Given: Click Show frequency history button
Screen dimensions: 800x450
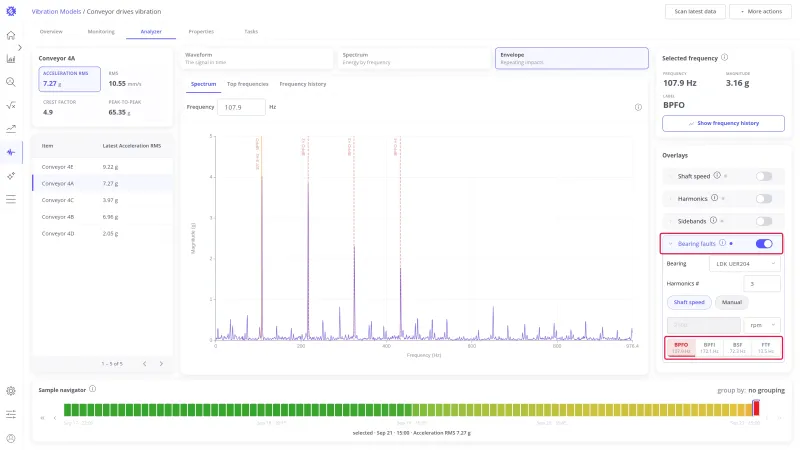Looking at the screenshot, I should click(x=723, y=123).
